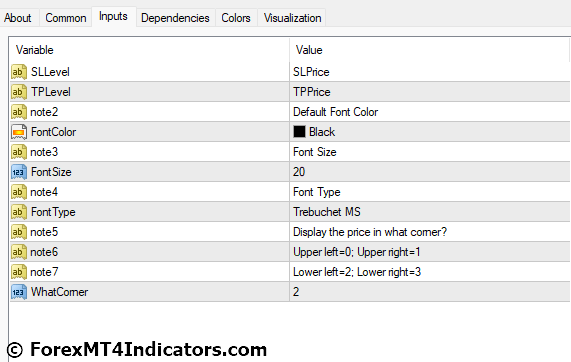The image size is (571, 362).
Task: Click the 'Font Type' note value
Action: click(x=317, y=192)
